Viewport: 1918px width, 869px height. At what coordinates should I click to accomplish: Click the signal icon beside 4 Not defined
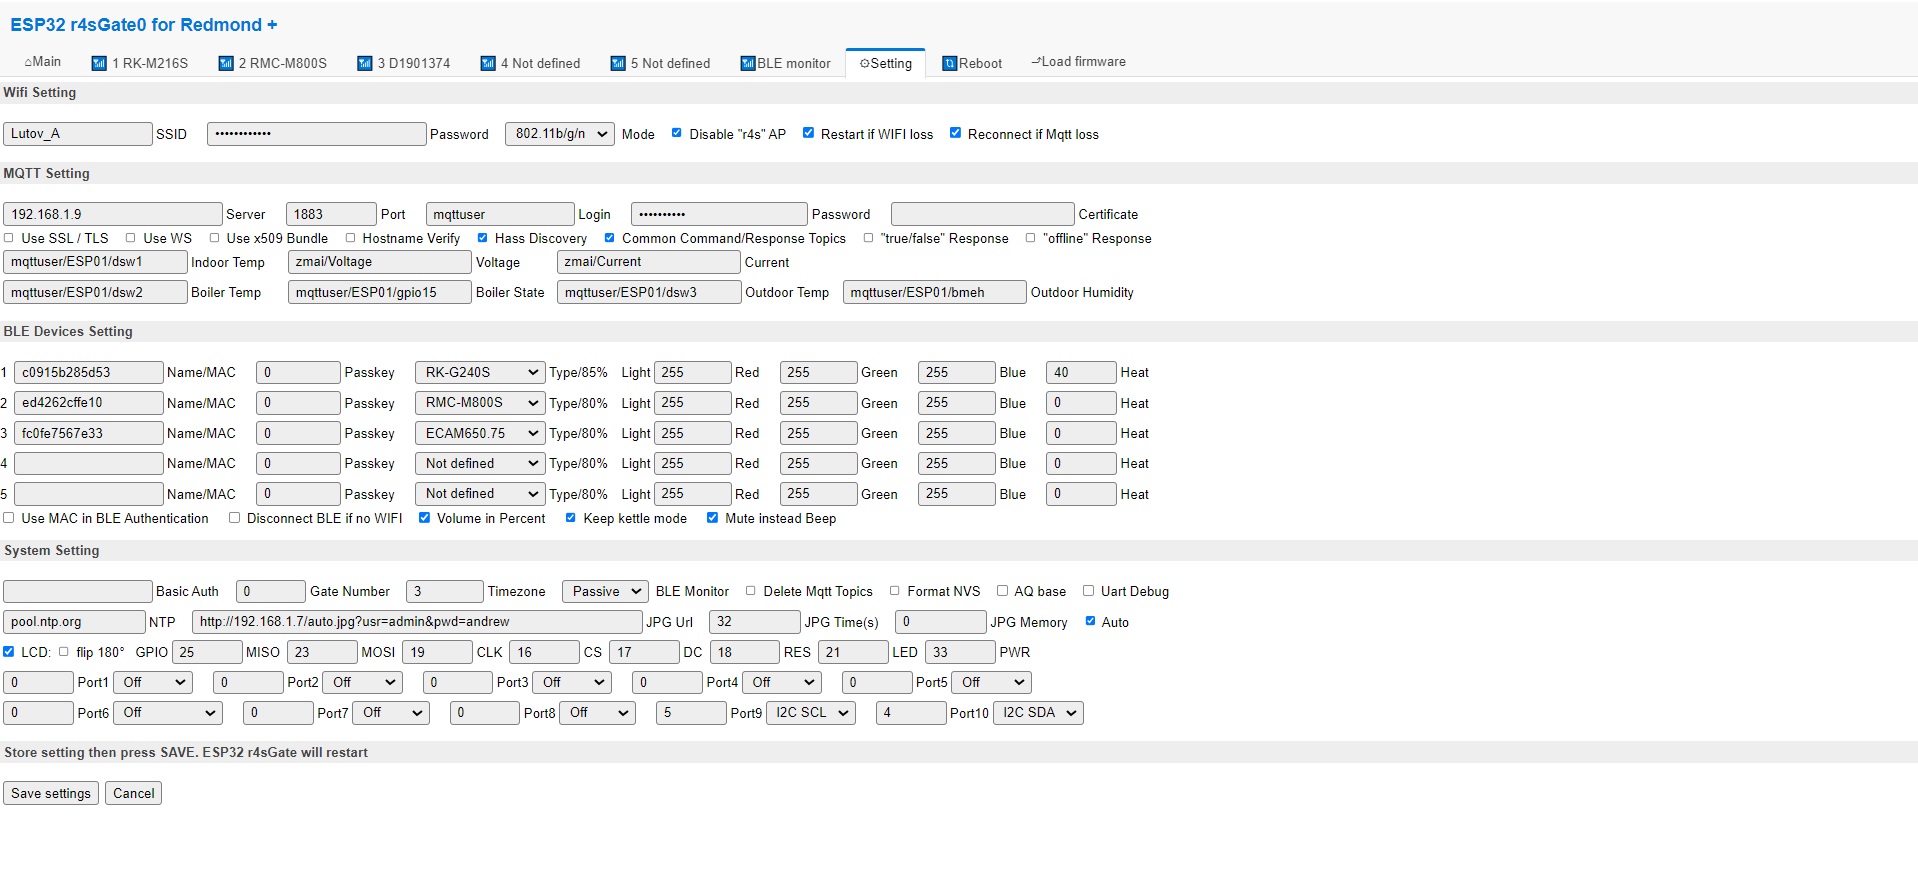click(488, 63)
